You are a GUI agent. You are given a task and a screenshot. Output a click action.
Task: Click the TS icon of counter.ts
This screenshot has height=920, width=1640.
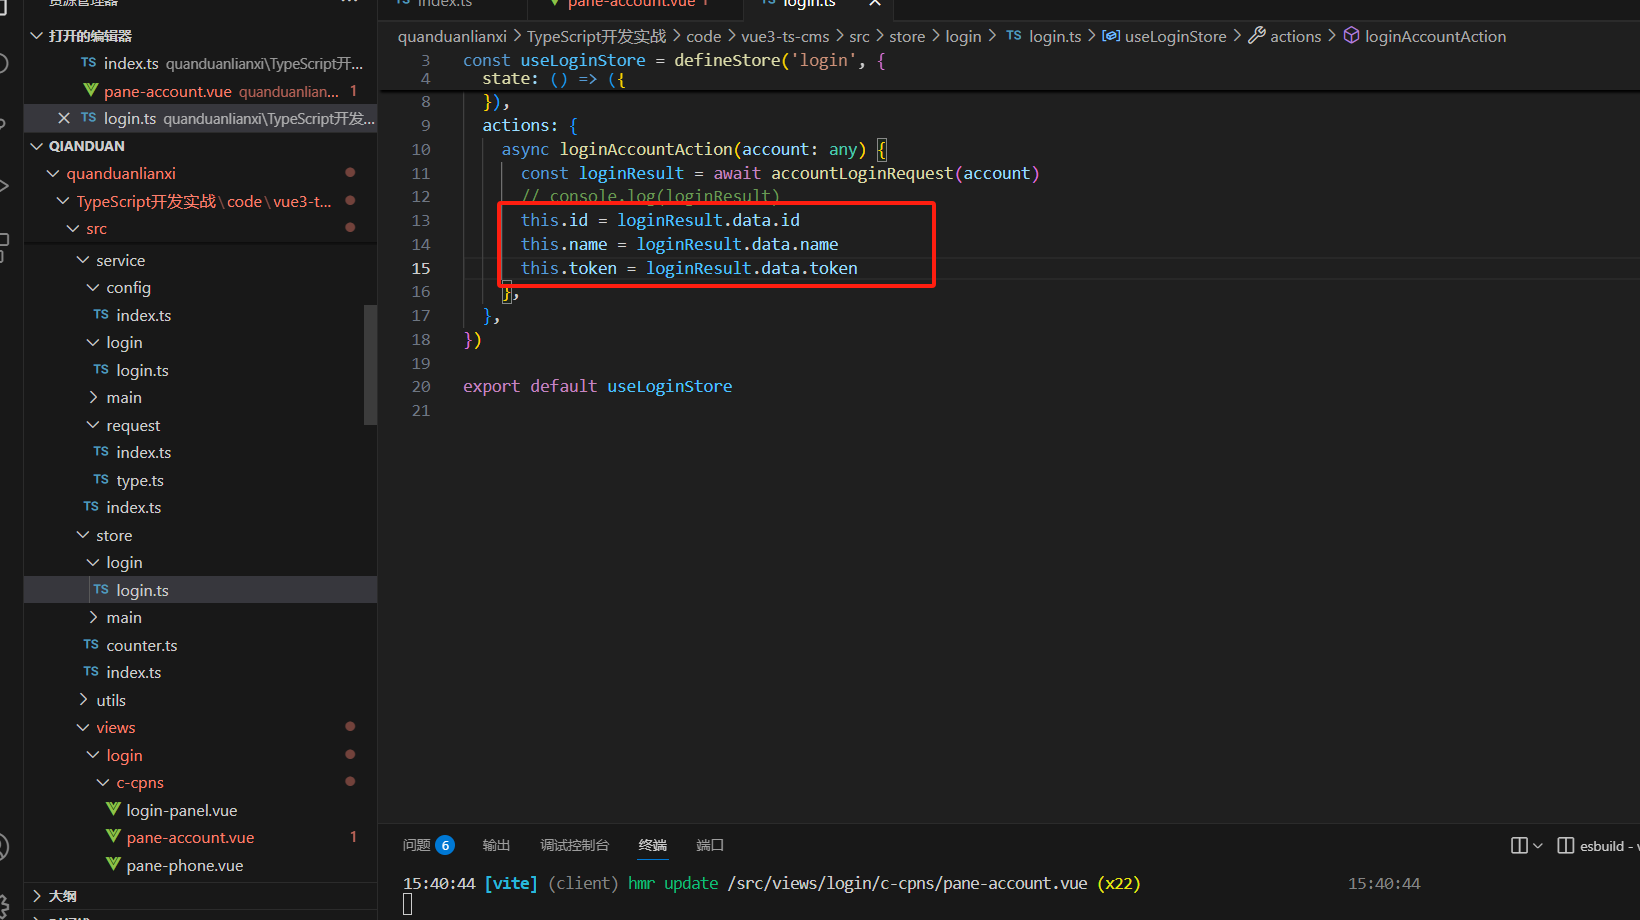91,645
